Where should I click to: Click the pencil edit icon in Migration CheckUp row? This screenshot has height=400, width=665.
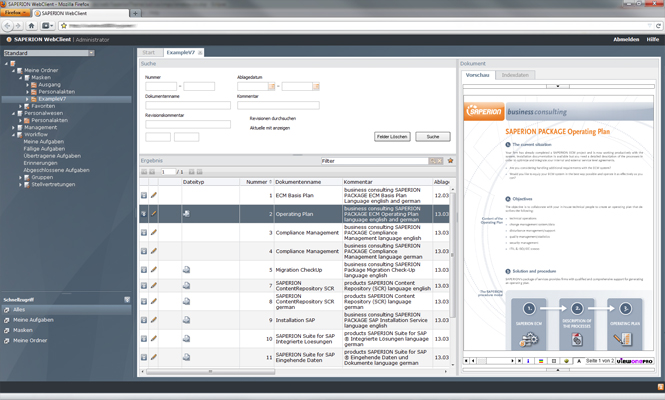(154, 269)
